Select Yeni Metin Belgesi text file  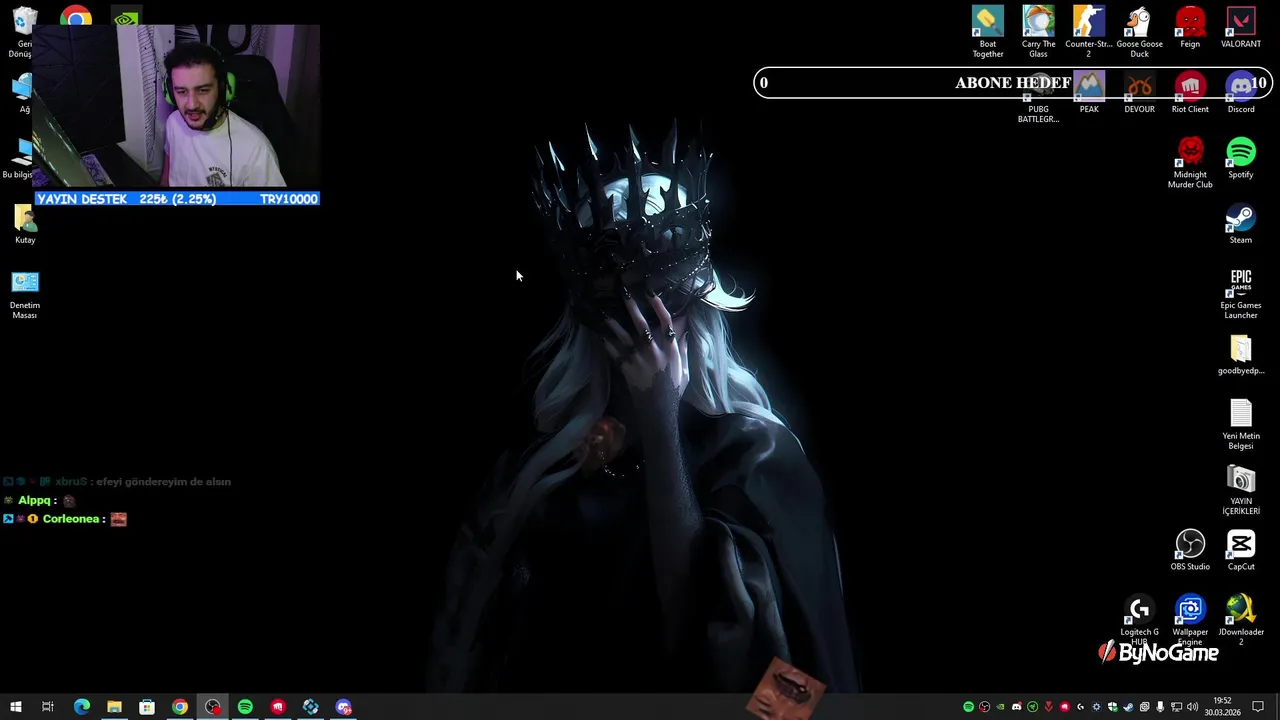(1241, 424)
